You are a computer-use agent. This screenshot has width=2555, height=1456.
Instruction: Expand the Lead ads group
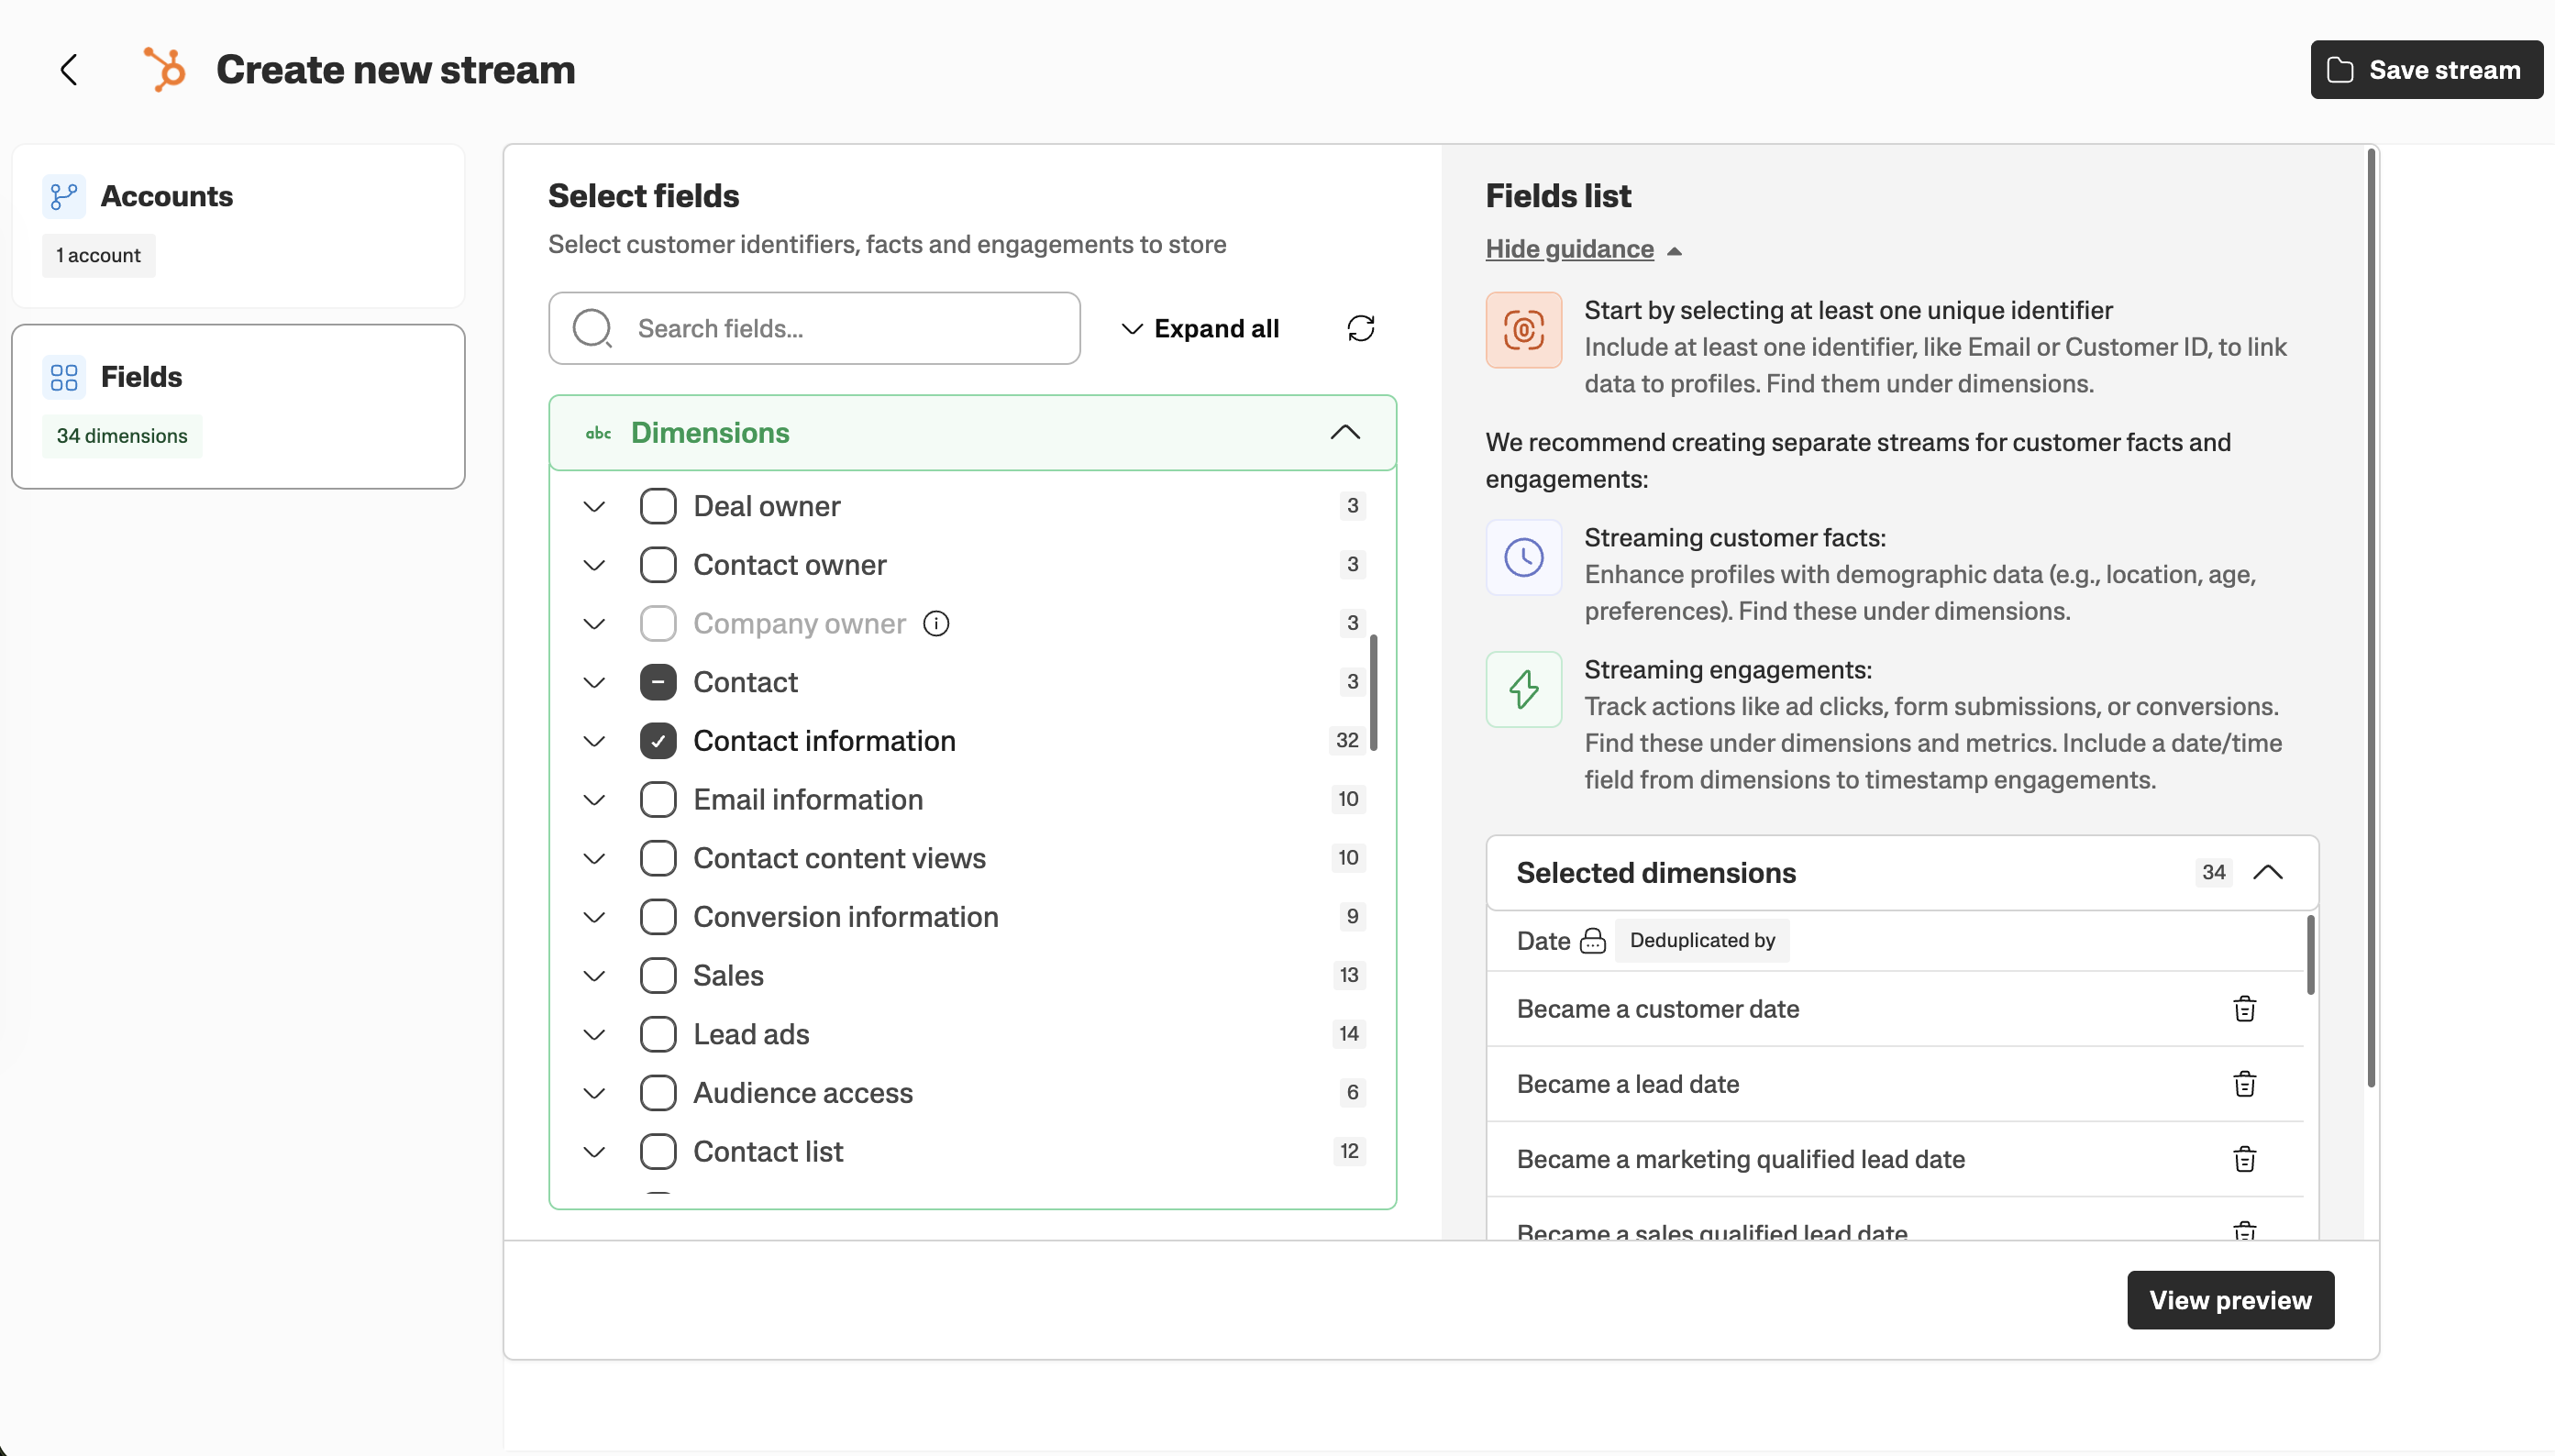coord(594,1034)
